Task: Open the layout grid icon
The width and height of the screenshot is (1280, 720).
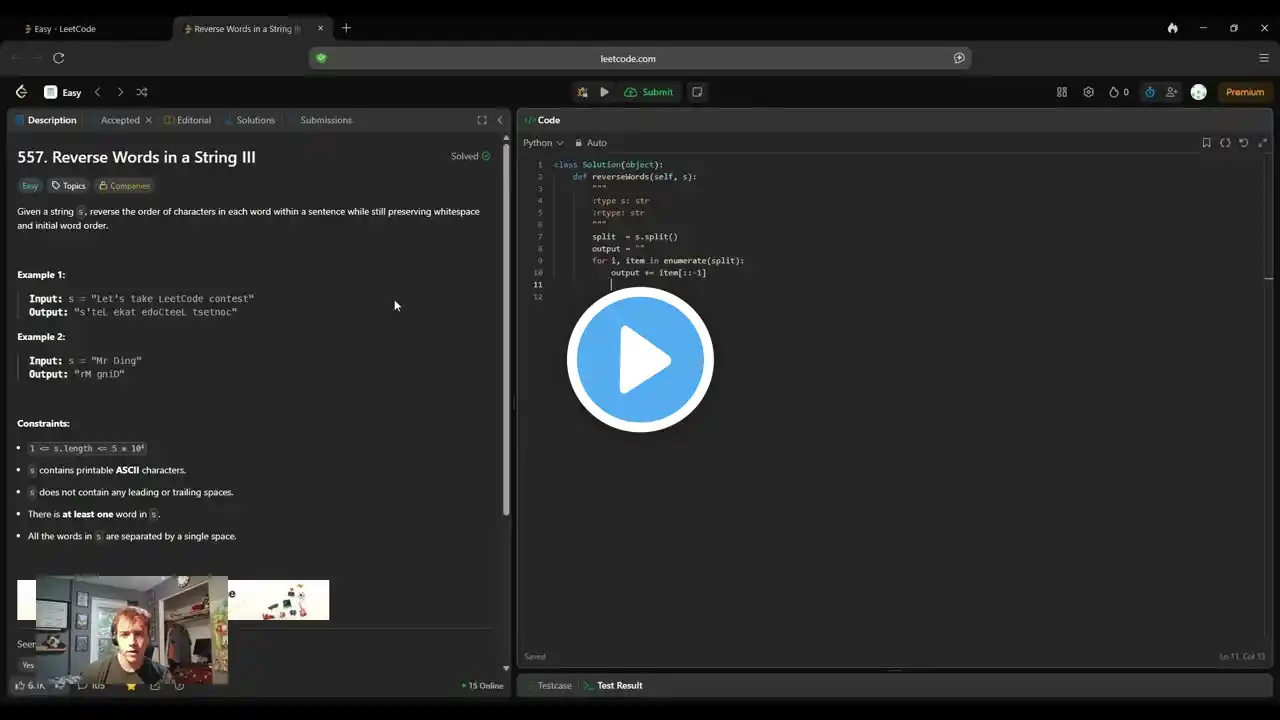Action: pyautogui.click(x=1062, y=92)
